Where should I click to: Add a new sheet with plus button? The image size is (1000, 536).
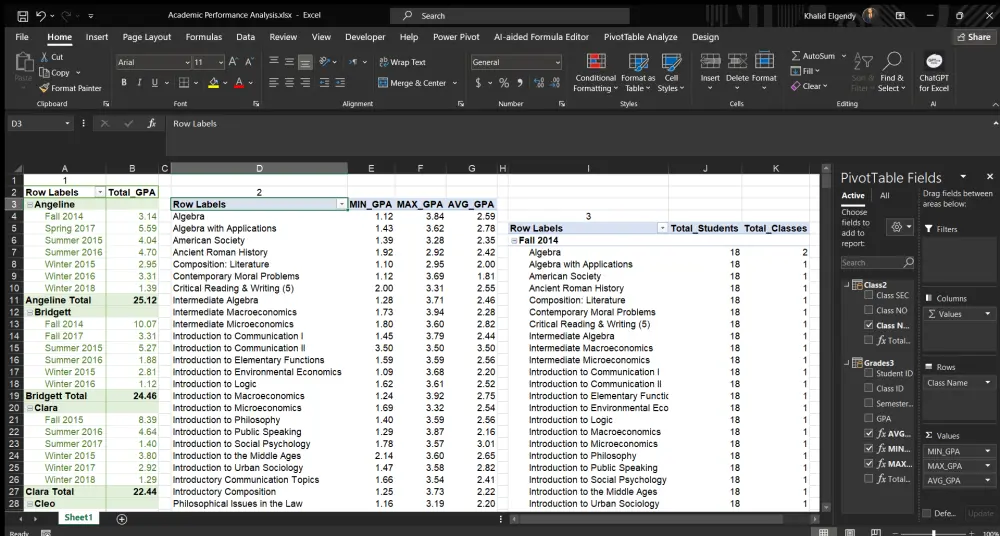click(x=121, y=519)
